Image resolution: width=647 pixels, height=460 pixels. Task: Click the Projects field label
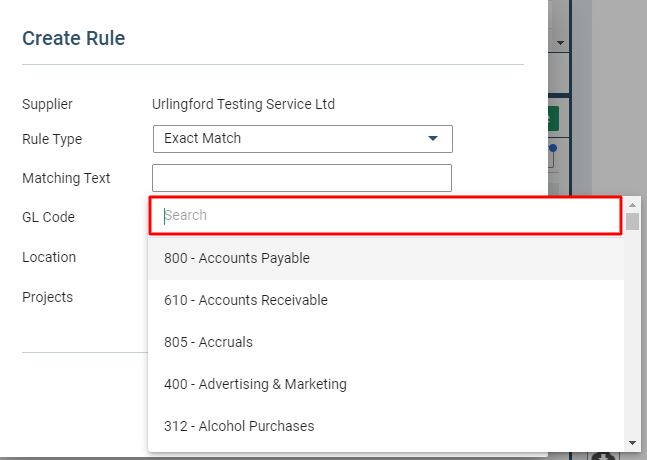47,297
